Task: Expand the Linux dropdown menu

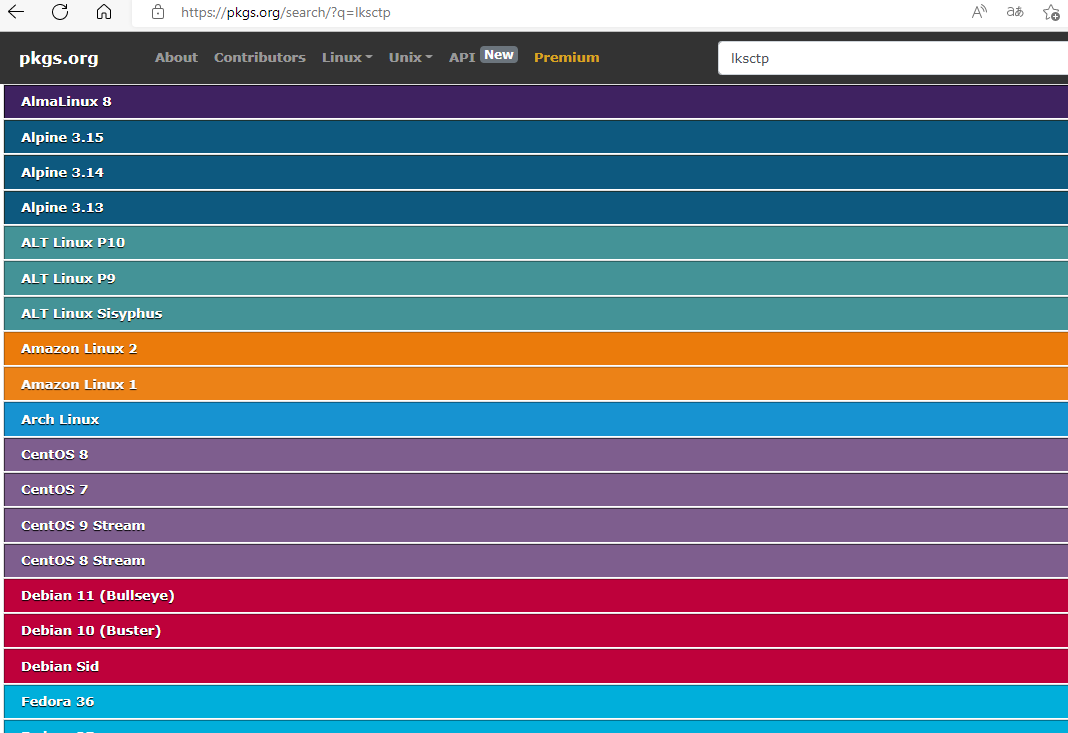Action: (347, 57)
